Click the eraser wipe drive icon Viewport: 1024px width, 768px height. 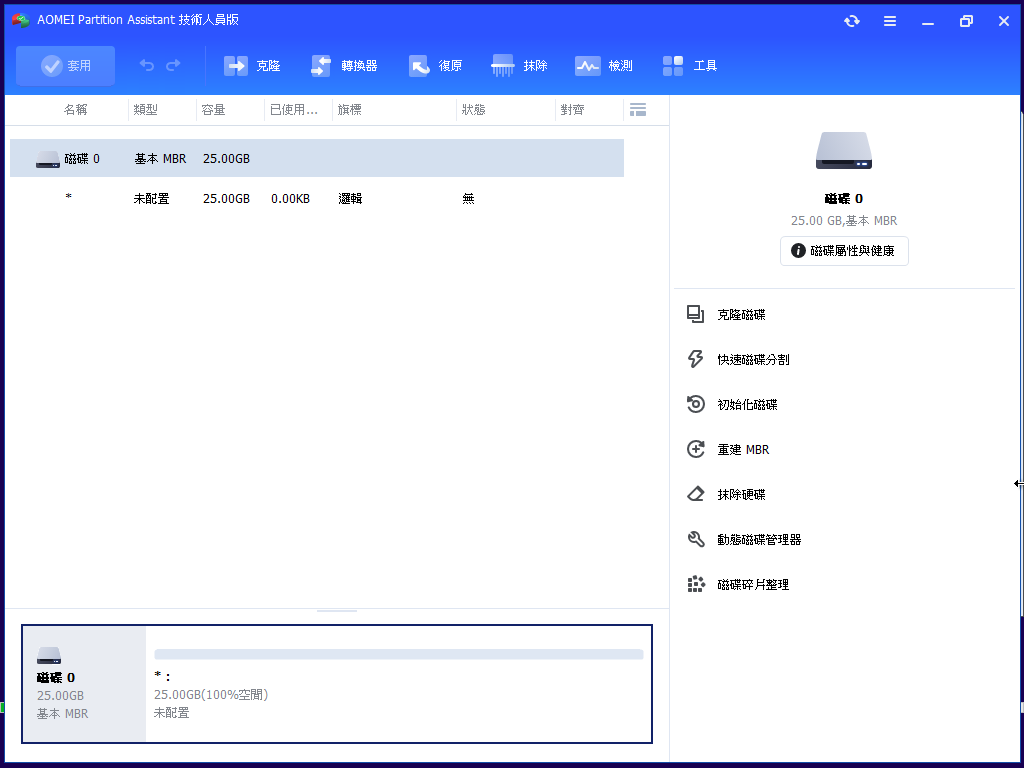click(696, 494)
